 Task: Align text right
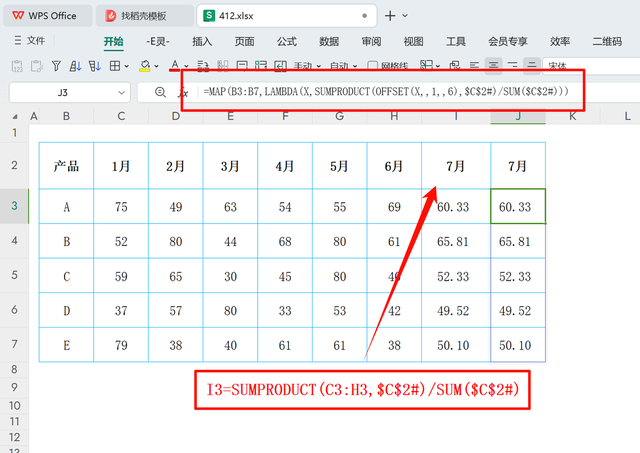click(512, 65)
